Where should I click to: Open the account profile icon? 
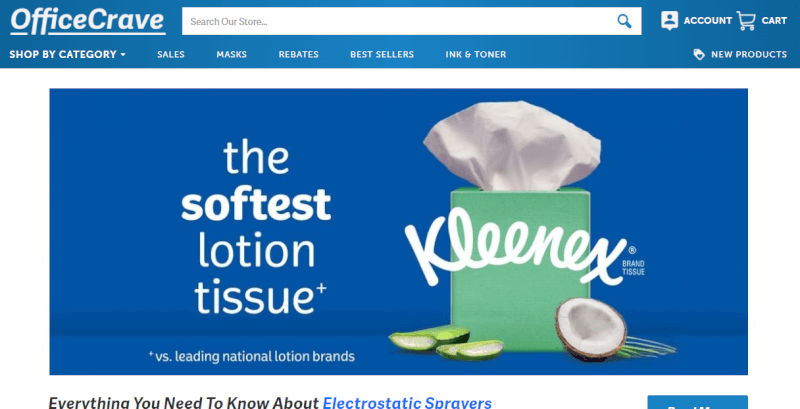[669, 20]
